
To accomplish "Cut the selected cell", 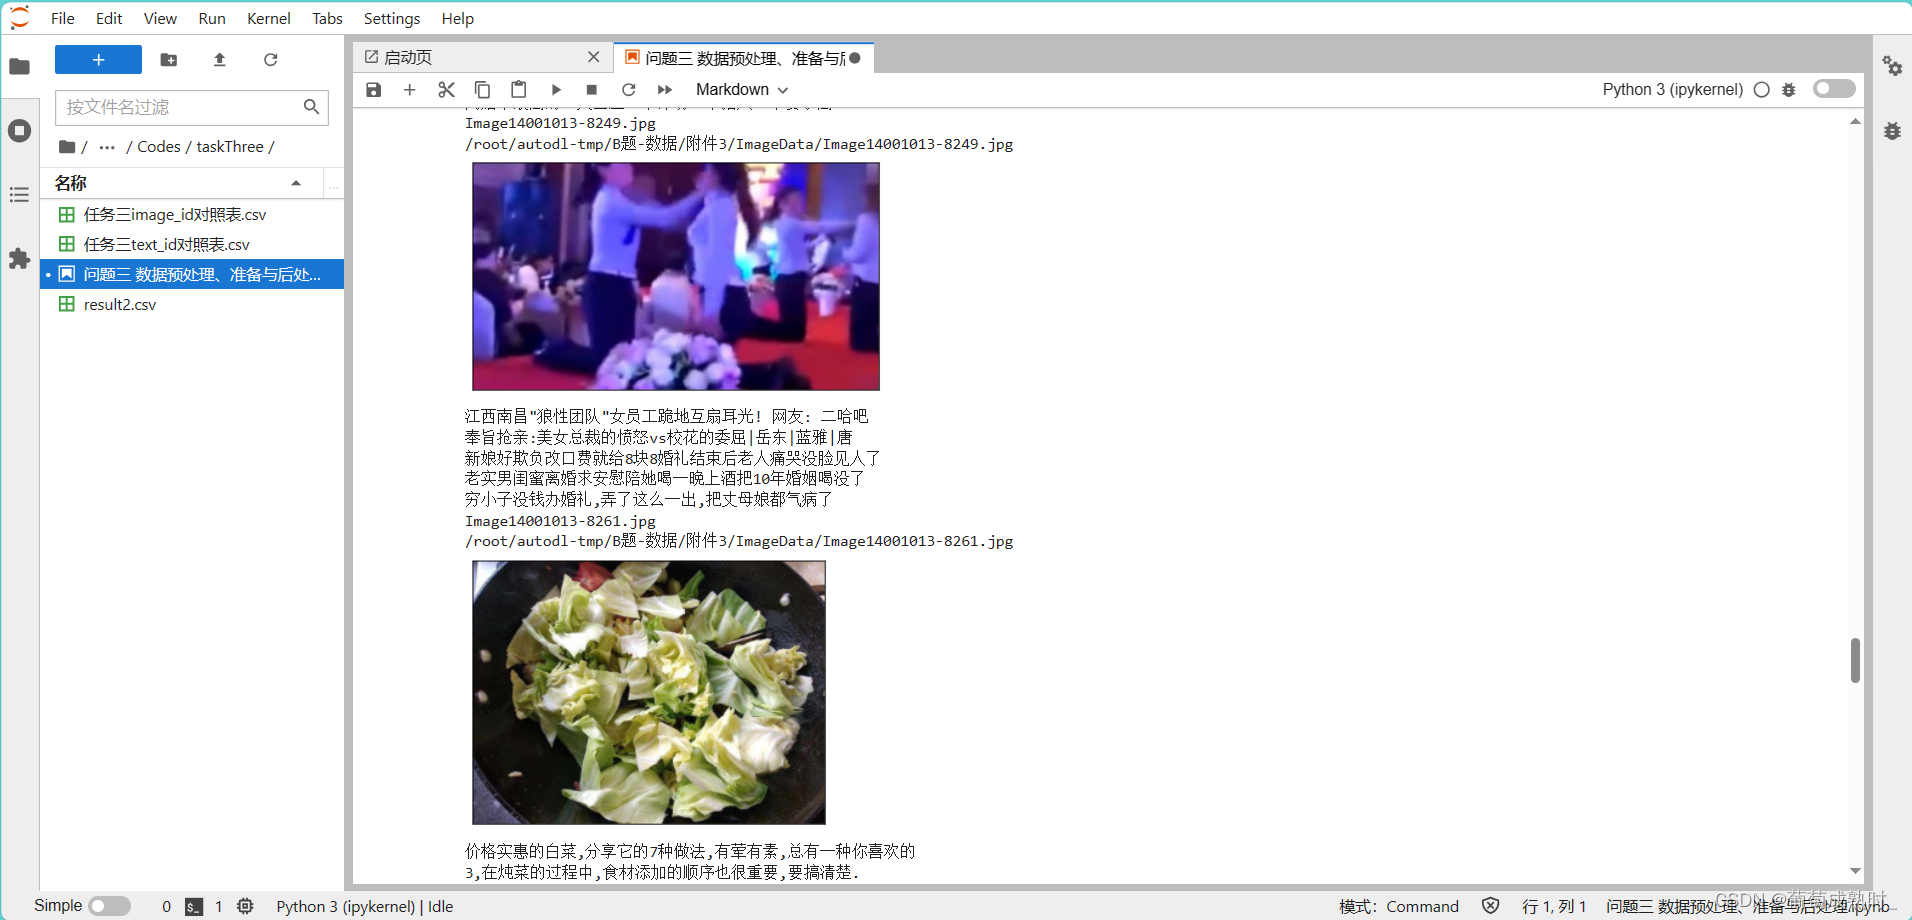I will [446, 90].
